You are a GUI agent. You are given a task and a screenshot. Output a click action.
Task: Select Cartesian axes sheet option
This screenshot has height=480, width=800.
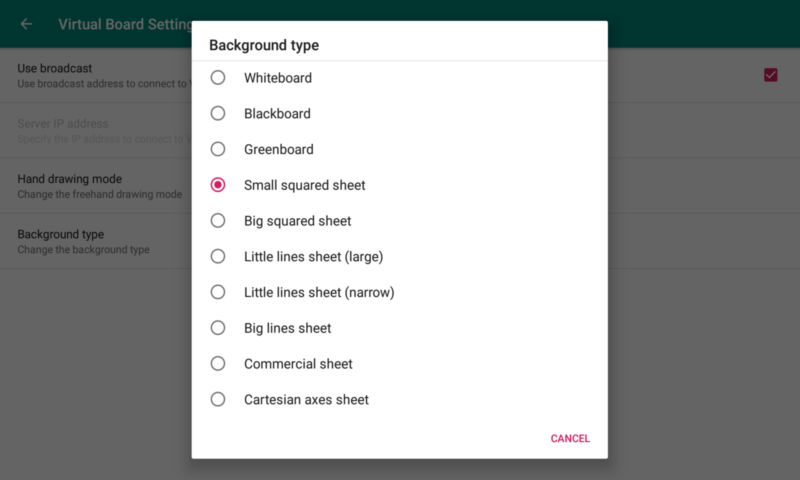[218, 400]
